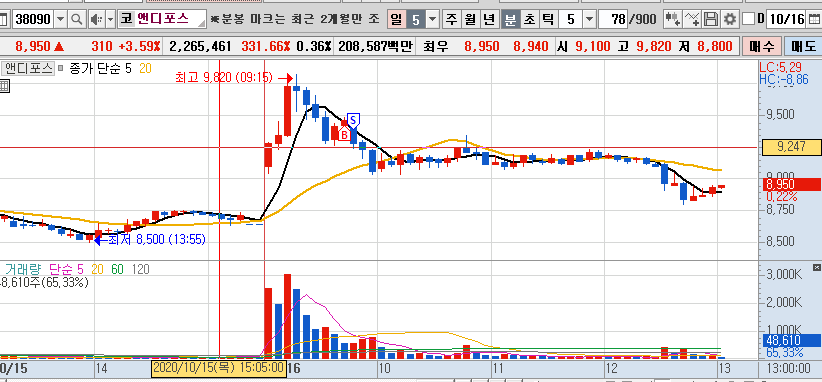Click the trading volume 2,265,461 value
Viewport: 822px width, 382px height.
[x=201, y=46]
